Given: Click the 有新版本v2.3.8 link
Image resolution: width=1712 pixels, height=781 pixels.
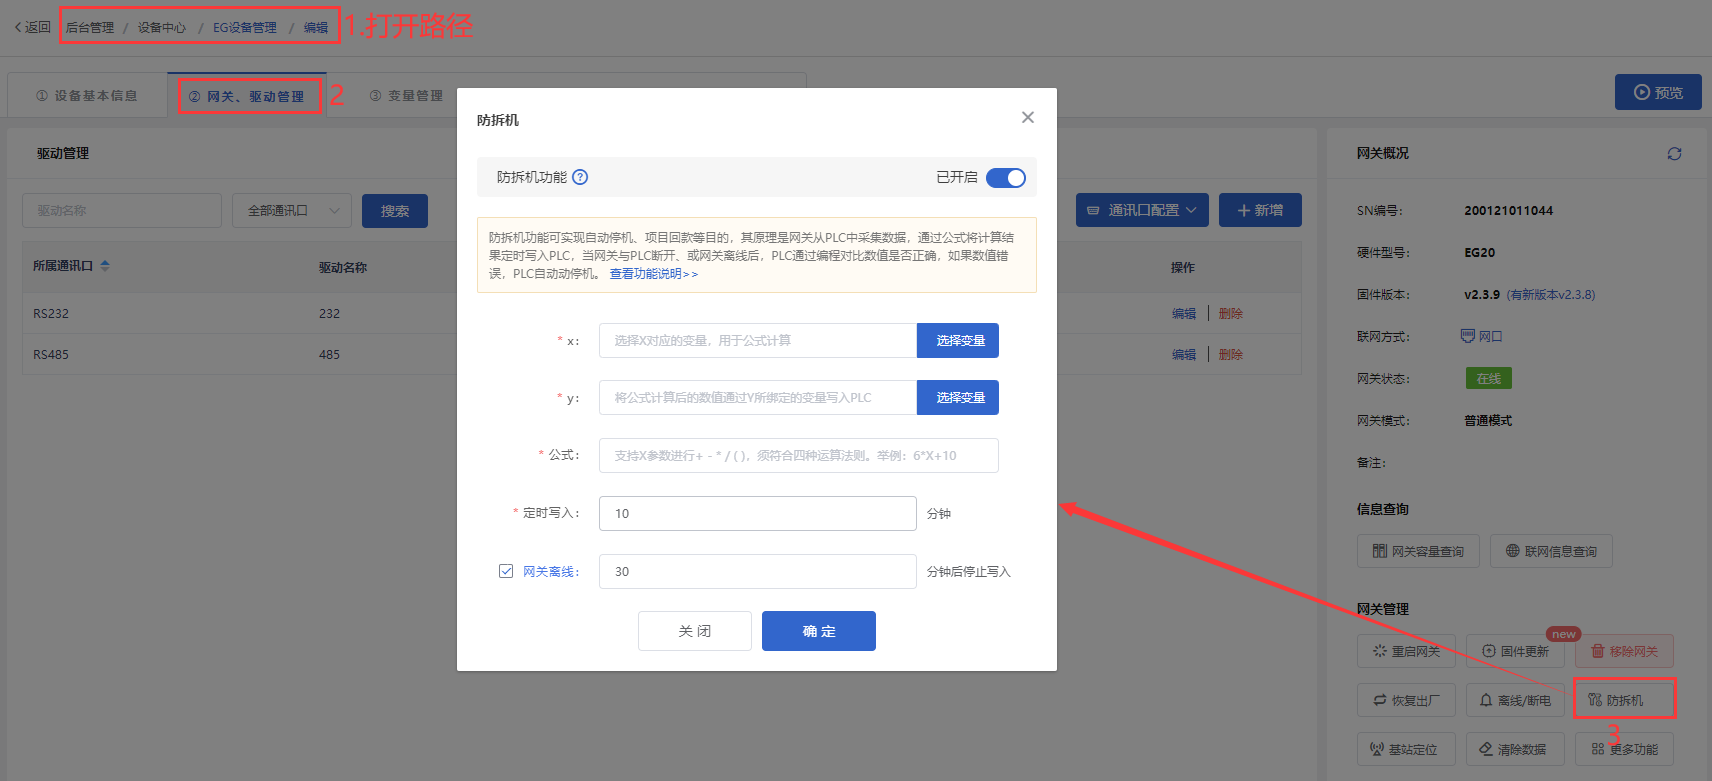Looking at the screenshot, I should tap(1551, 295).
